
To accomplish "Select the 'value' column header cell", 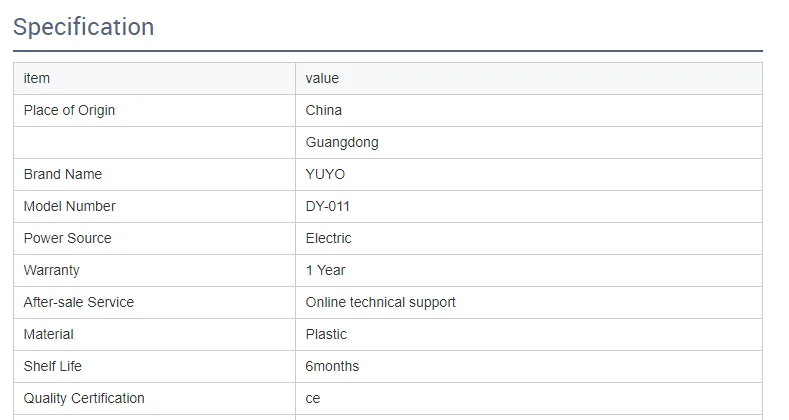I will (x=322, y=78).
